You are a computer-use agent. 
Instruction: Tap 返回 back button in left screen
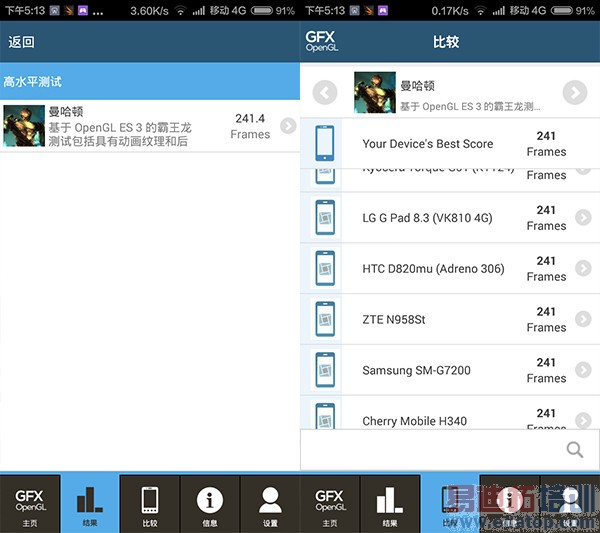21,42
